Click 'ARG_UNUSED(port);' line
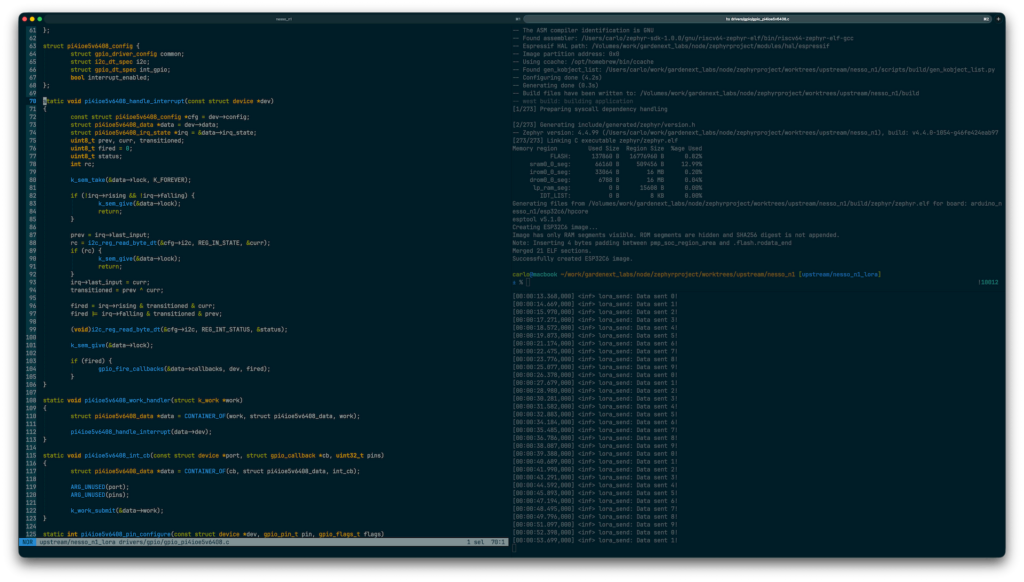 pos(100,487)
